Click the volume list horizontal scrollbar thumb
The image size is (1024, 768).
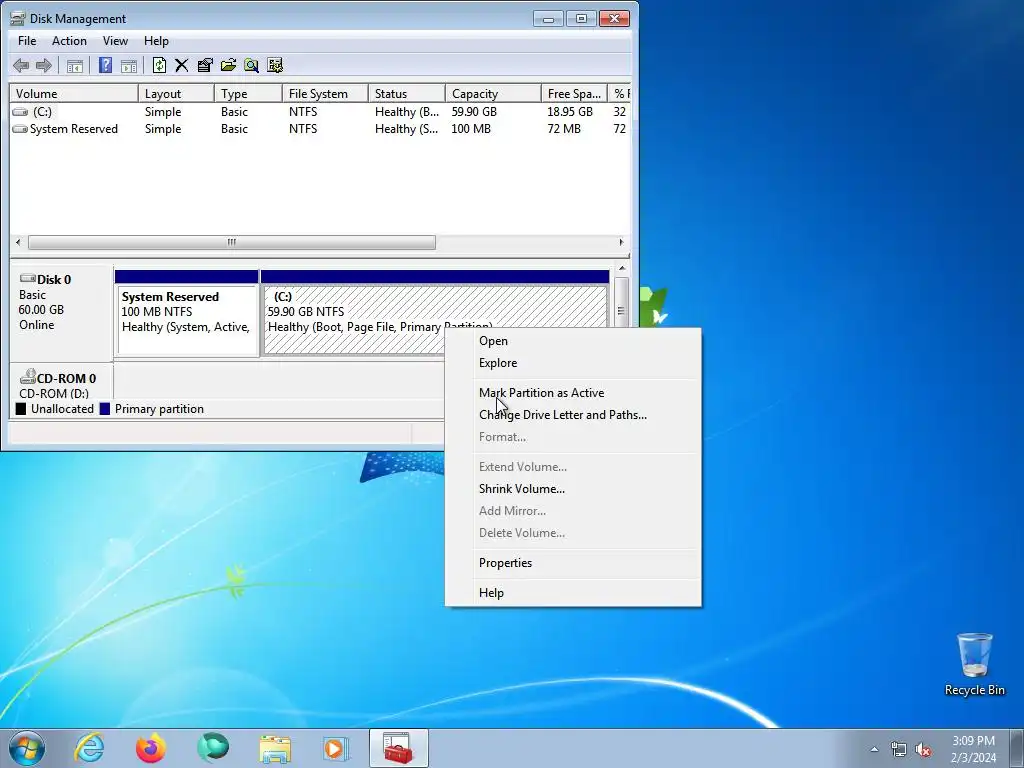click(232, 242)
